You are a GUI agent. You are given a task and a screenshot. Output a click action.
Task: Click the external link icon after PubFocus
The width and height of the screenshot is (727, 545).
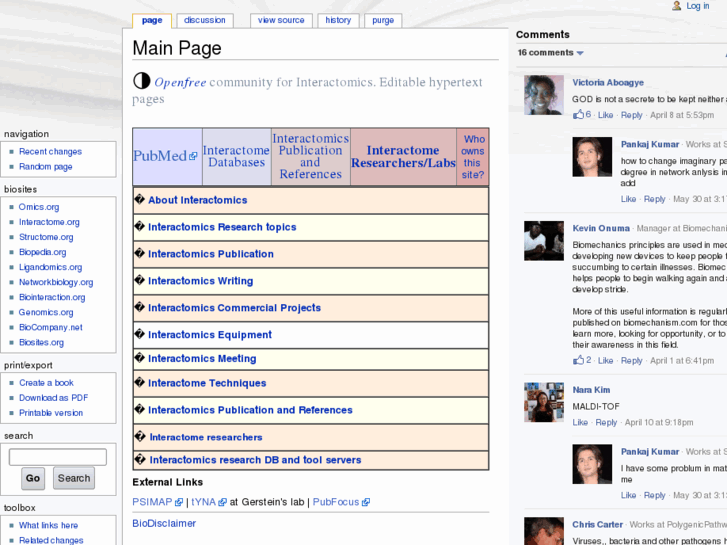click(x=366, y=502)
